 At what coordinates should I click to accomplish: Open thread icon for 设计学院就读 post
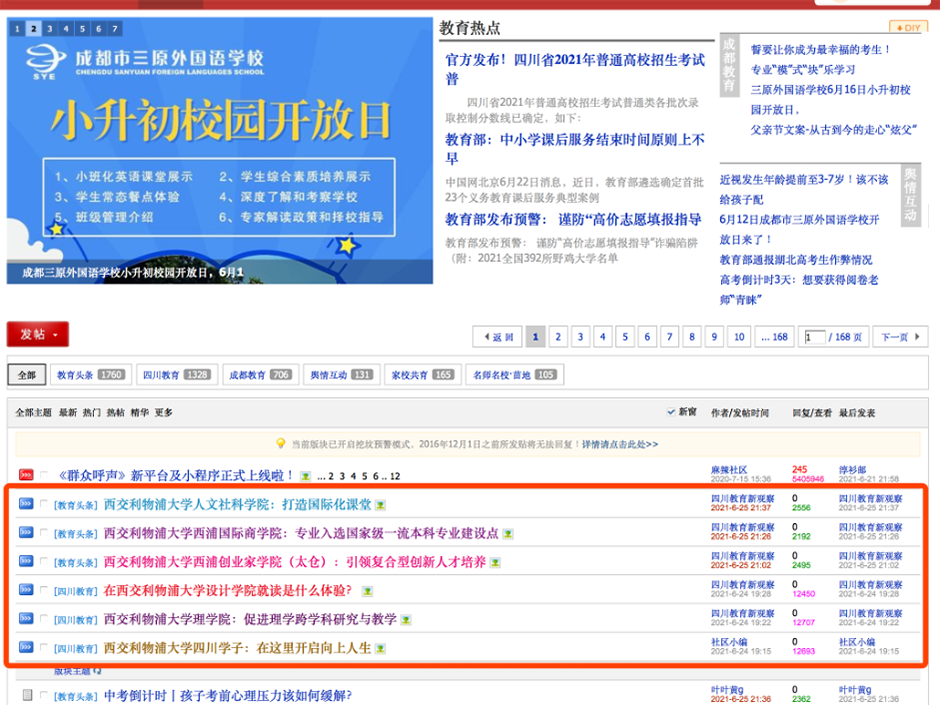[26, 589]
